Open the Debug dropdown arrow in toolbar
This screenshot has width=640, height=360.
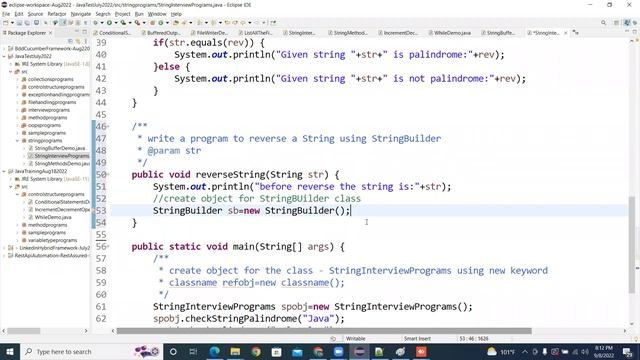click(102, 23)
